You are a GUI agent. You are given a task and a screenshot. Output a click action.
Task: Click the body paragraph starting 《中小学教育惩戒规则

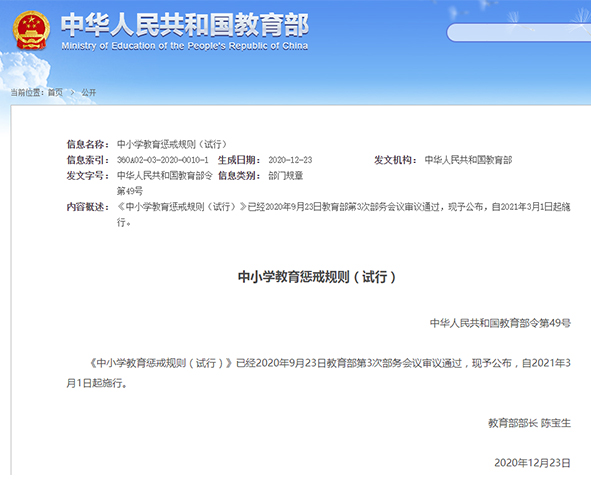318,373
